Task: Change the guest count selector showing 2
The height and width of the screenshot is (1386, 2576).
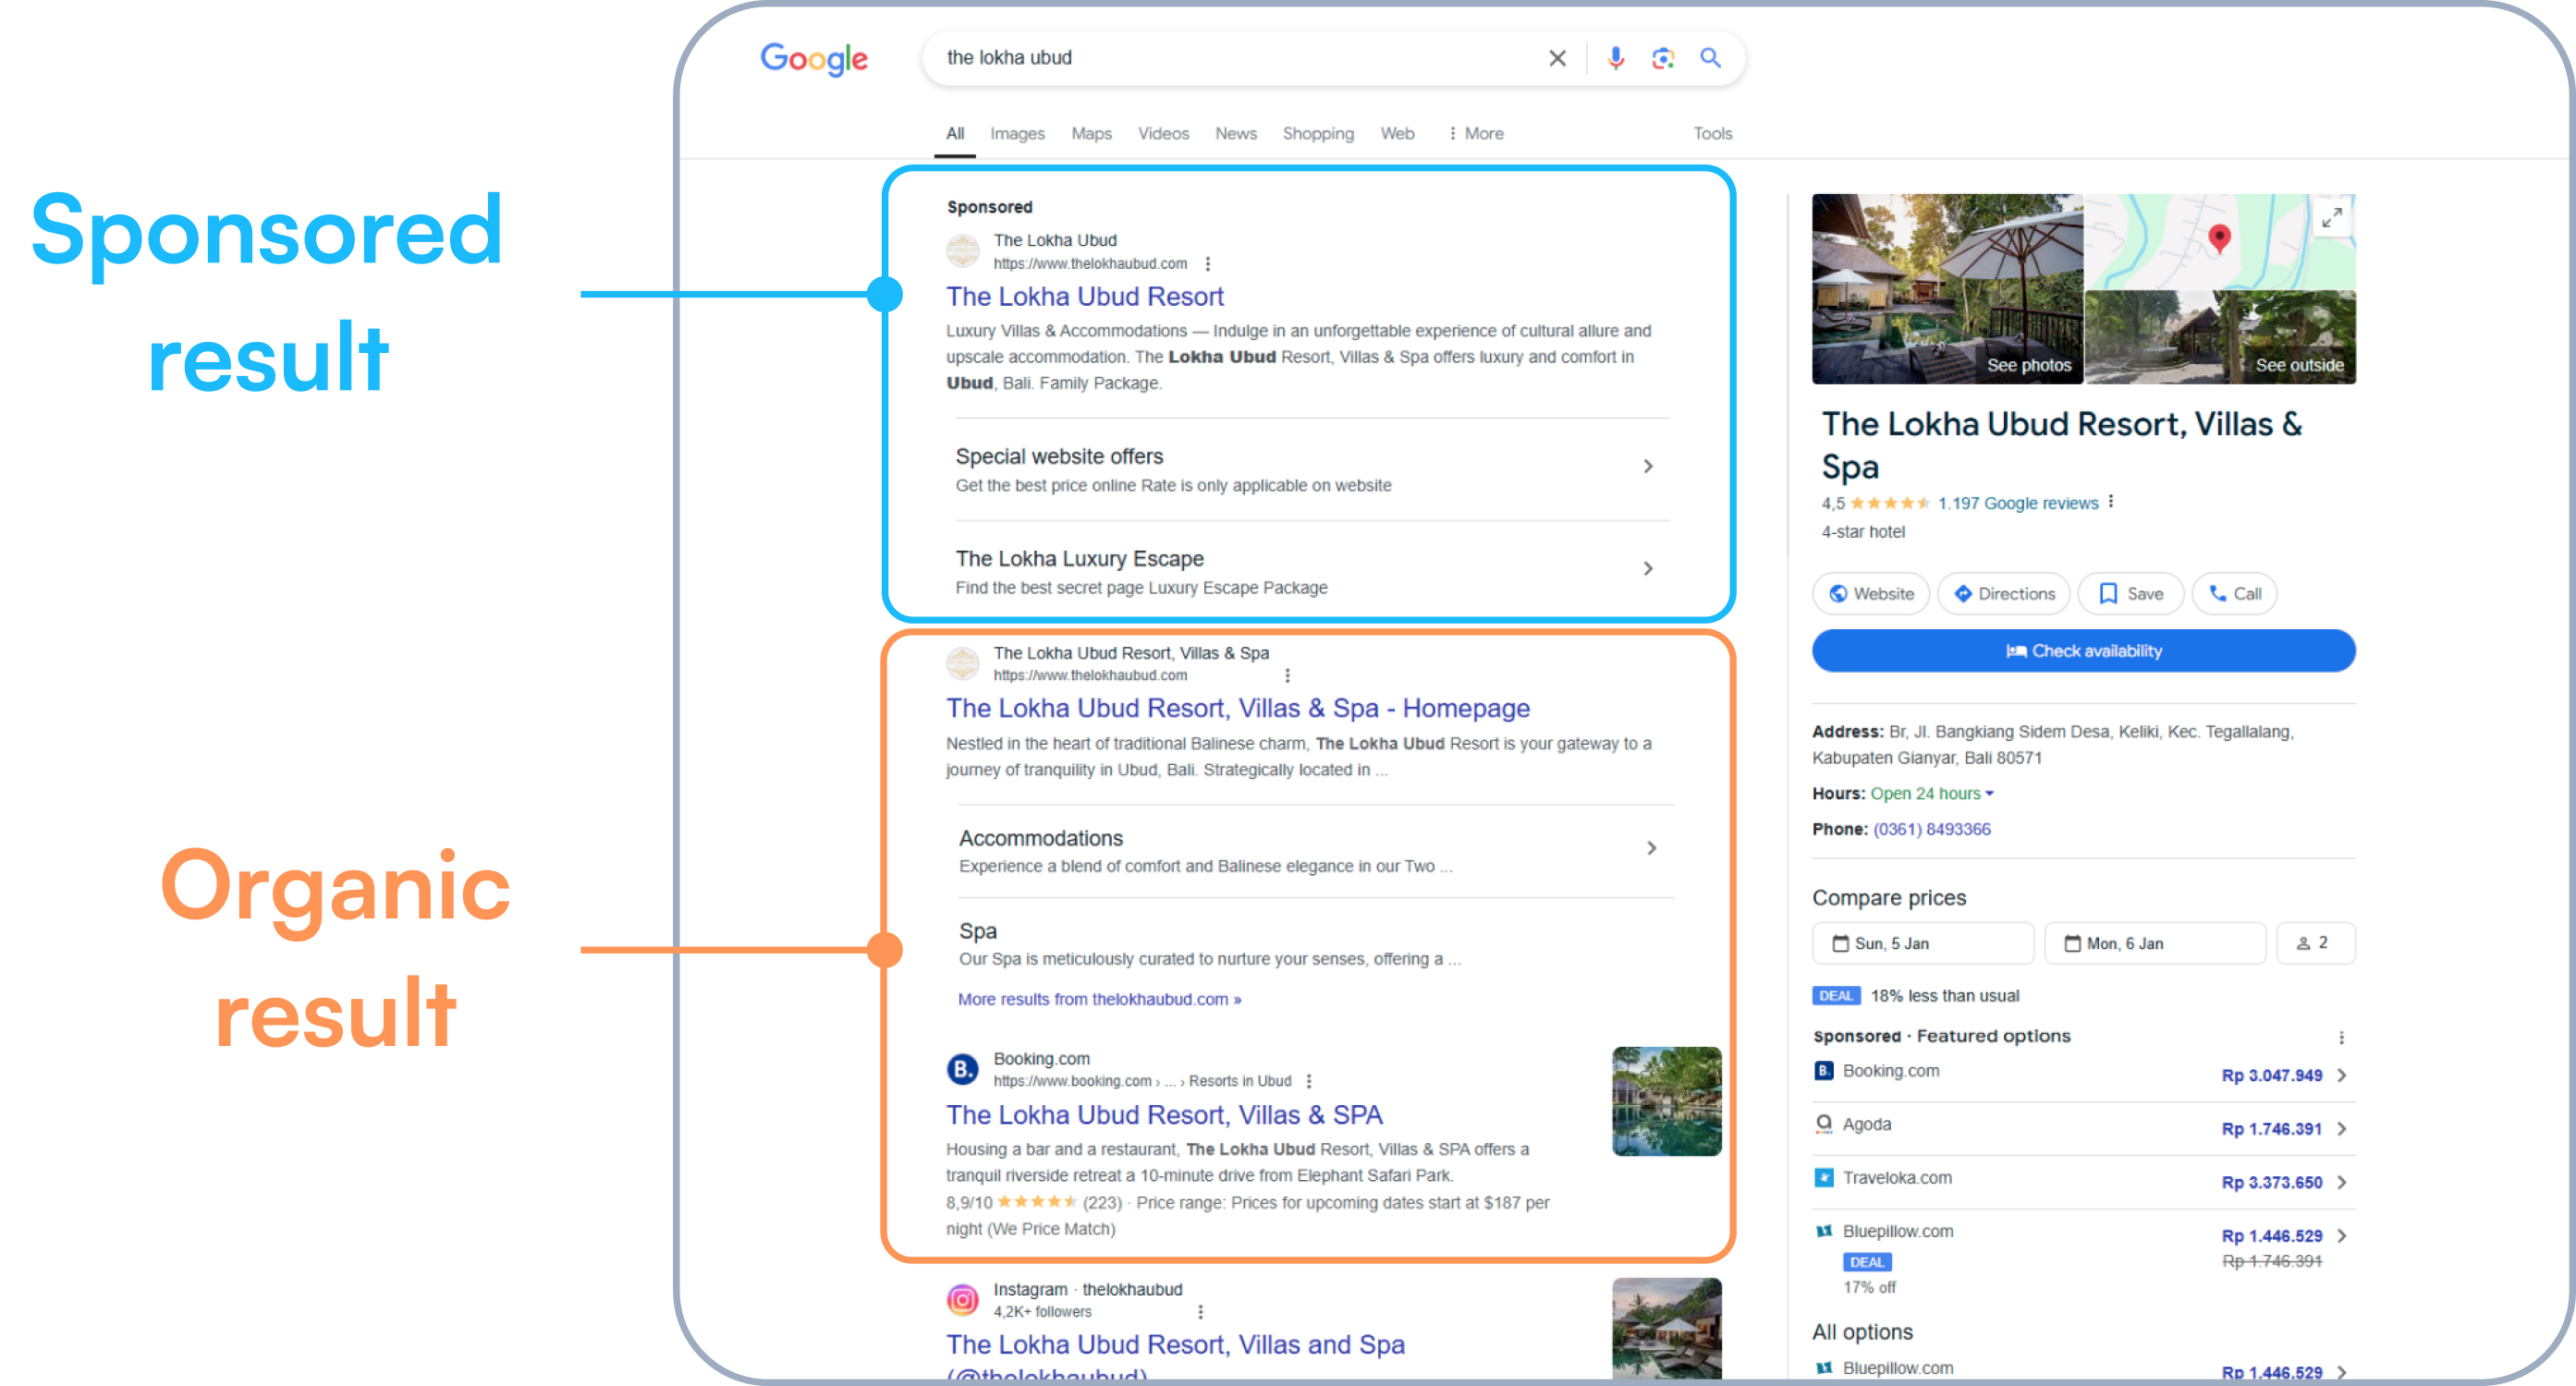Action: tap(2315, 943)
